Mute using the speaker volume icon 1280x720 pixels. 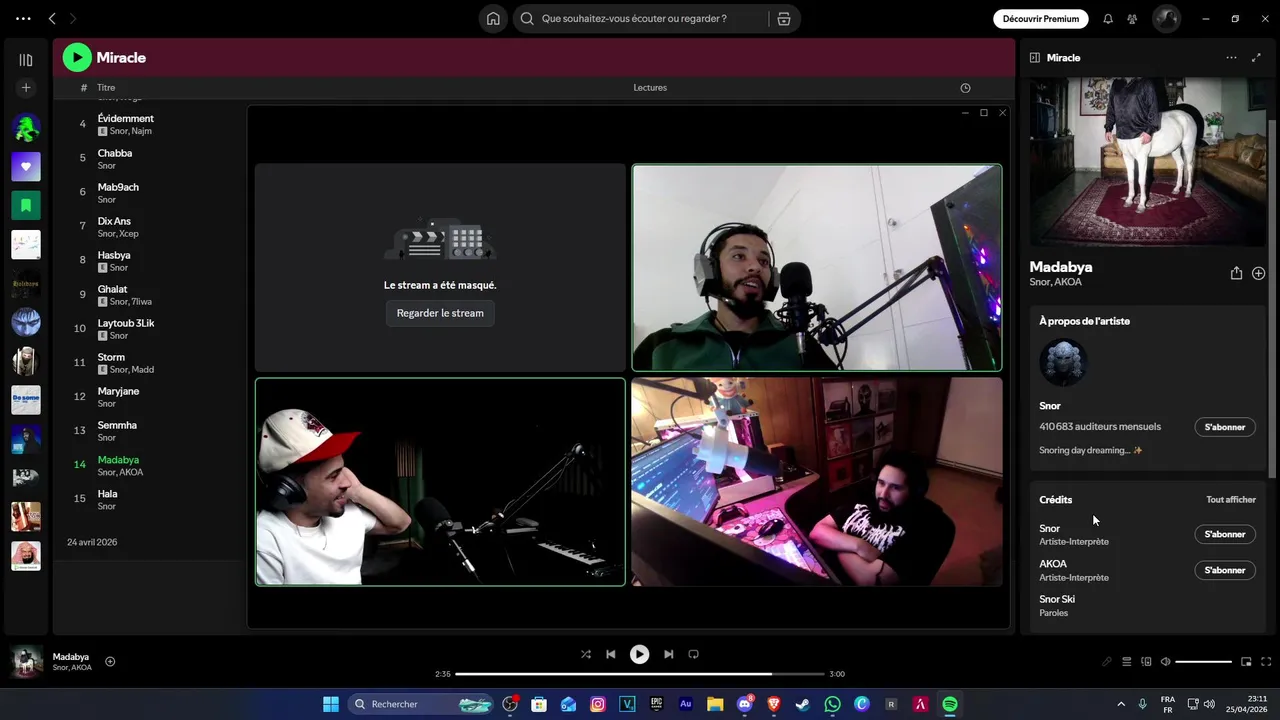[1165, 662]
